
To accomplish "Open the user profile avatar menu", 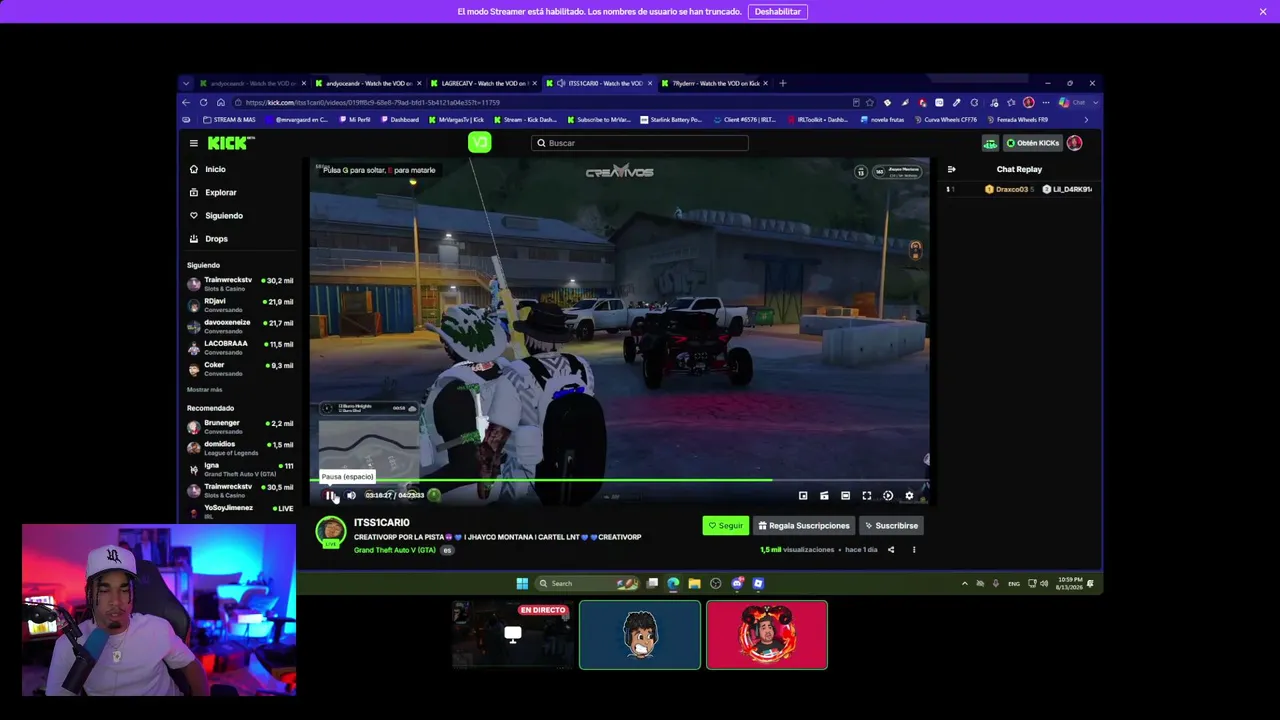I will tap(1075, 143).
